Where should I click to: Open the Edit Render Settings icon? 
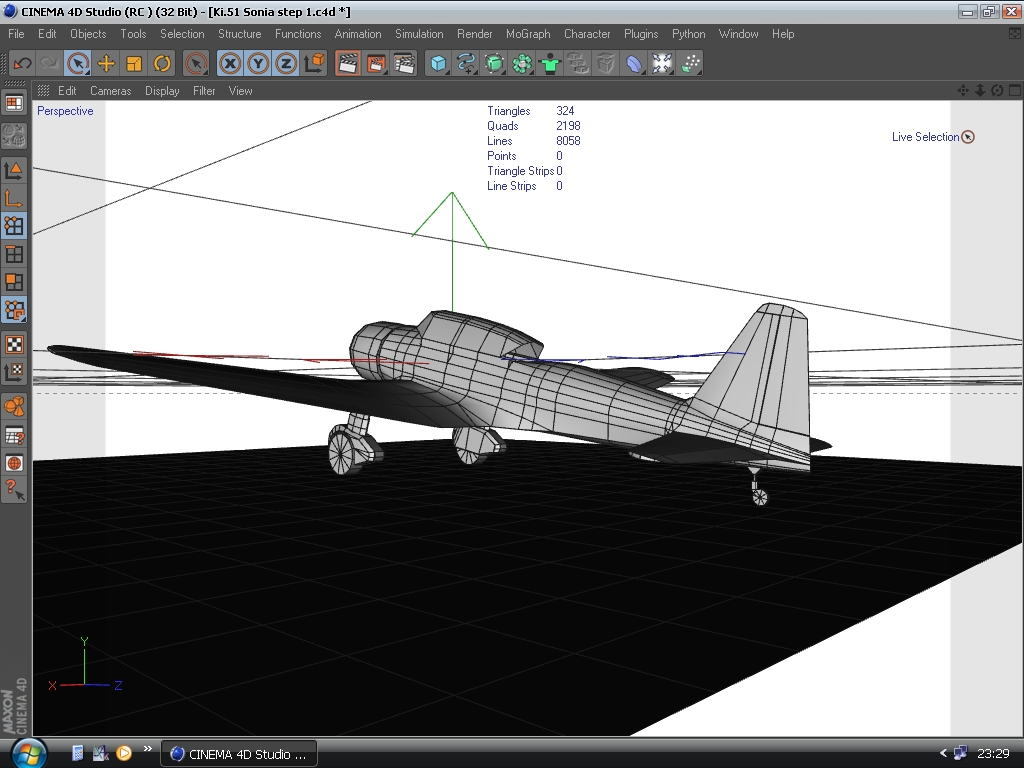[x=404, y=63]
